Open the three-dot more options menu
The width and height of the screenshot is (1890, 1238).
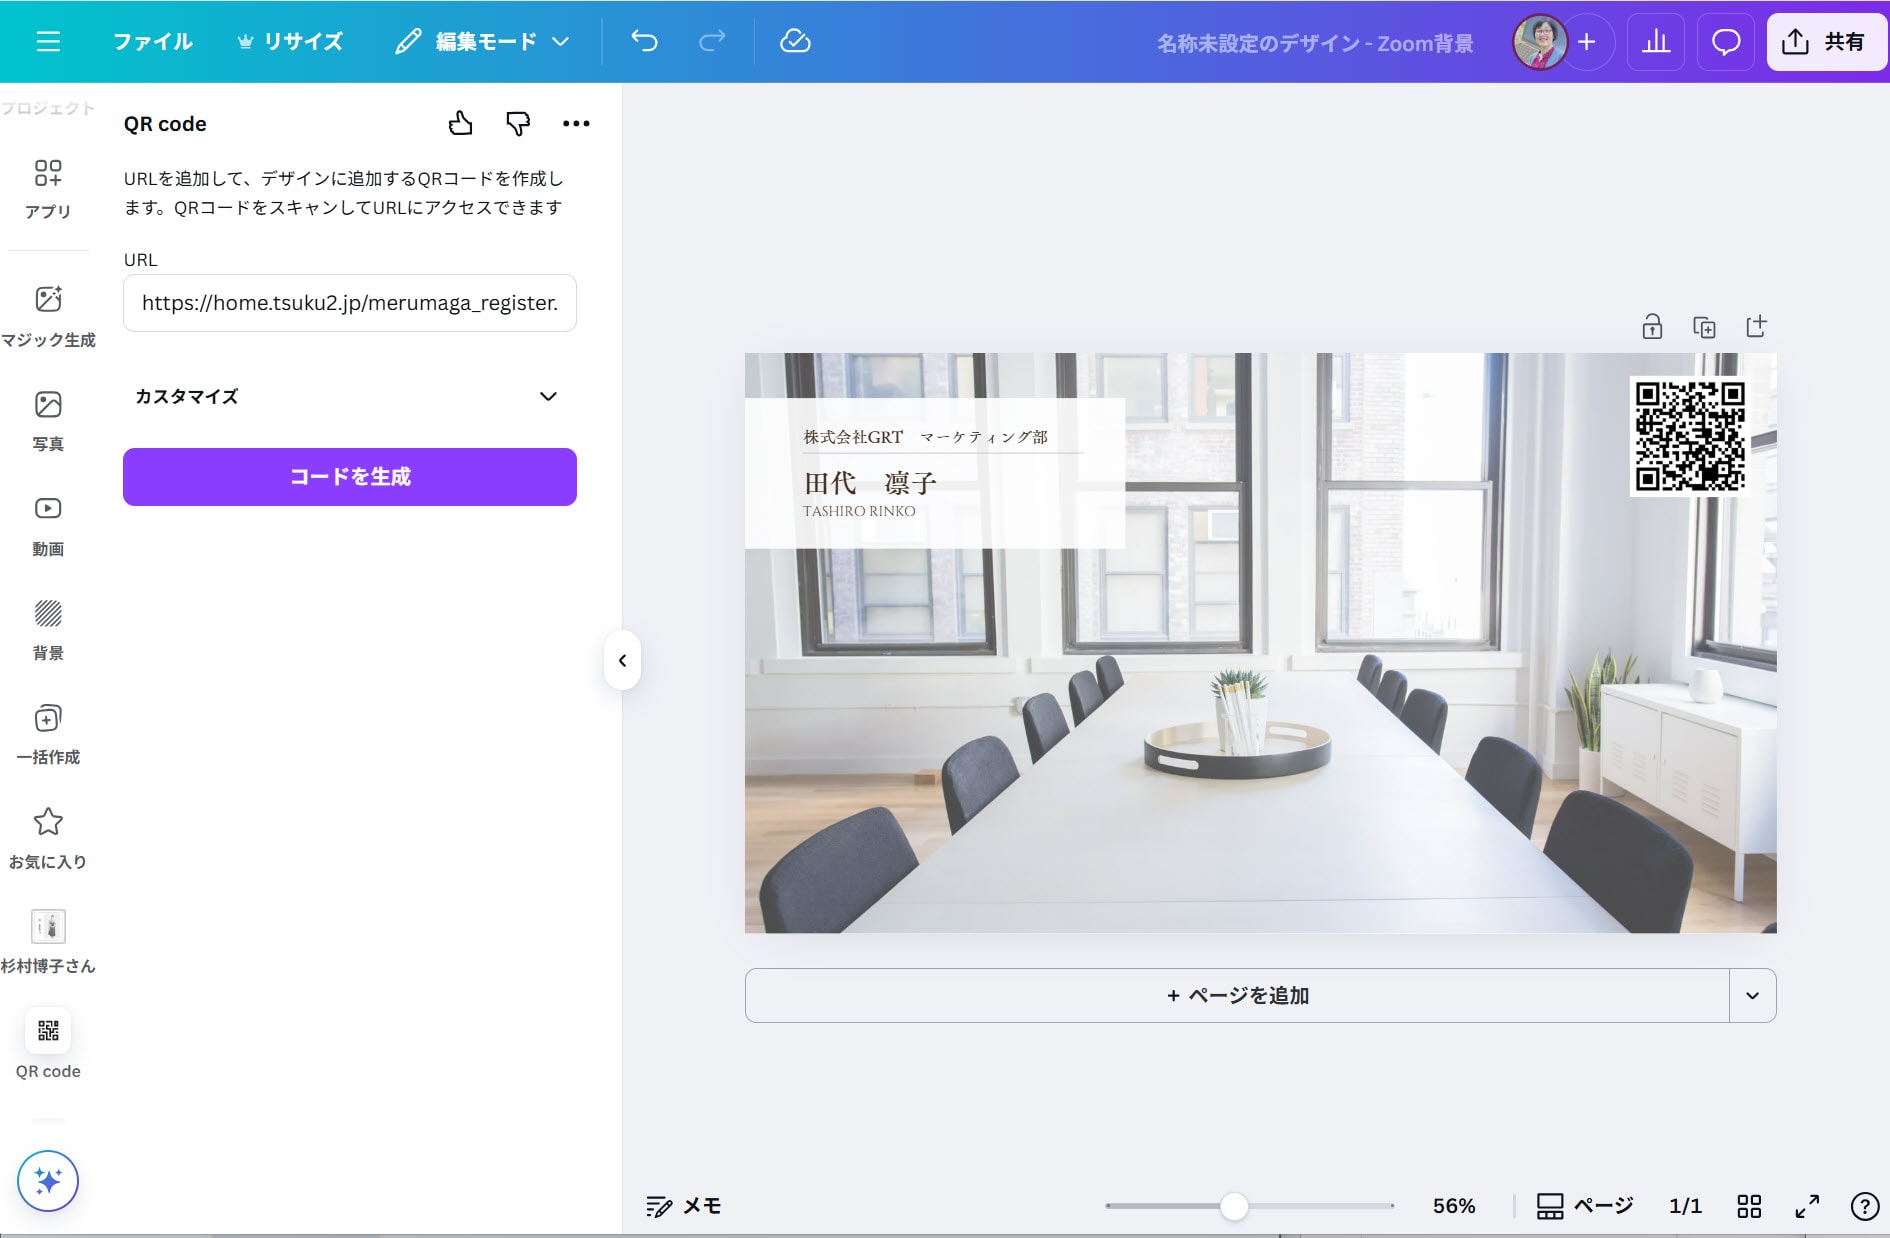(576, 123)
